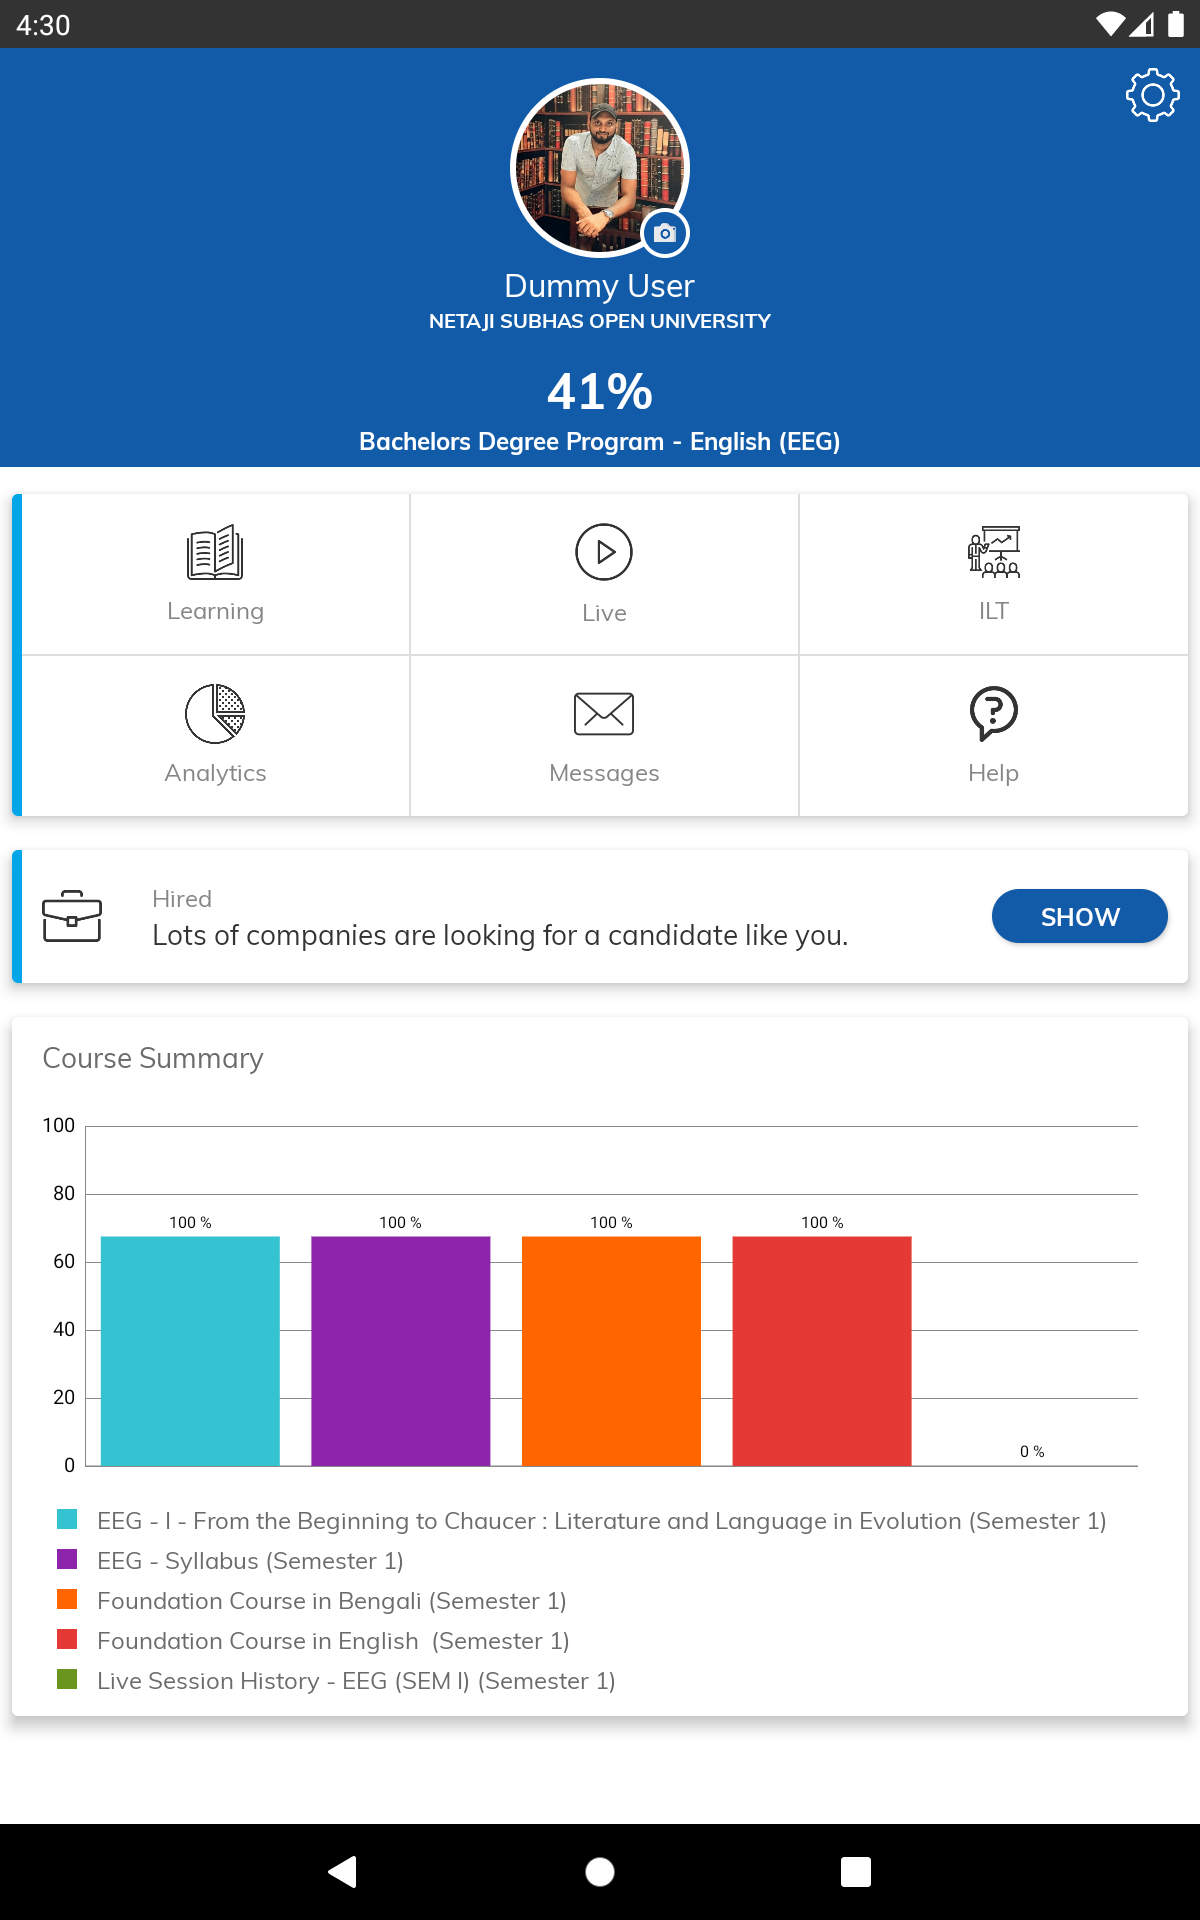Open the Messages envelope icon
The image size is (1200, 1920).
click(604, 714)
